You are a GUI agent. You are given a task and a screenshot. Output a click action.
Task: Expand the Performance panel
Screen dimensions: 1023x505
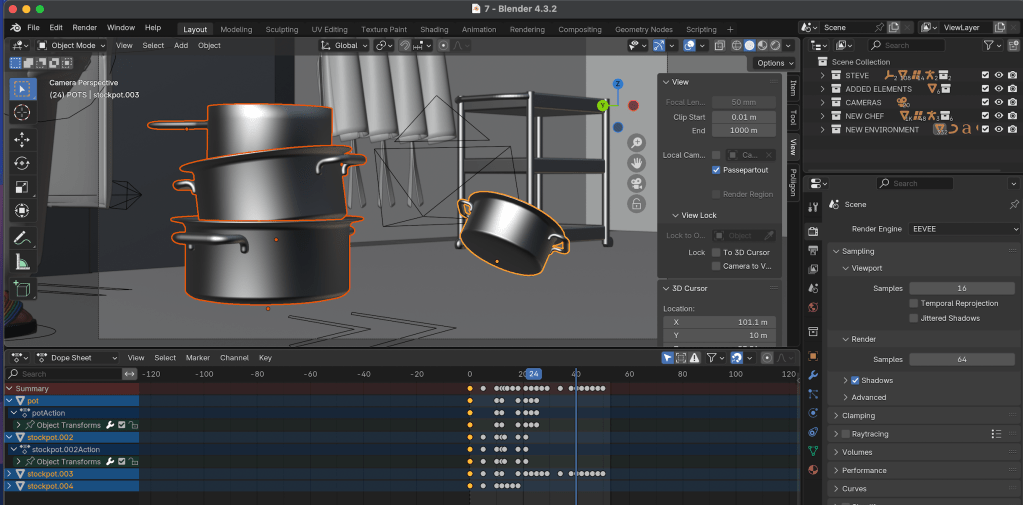coord(863,470)
